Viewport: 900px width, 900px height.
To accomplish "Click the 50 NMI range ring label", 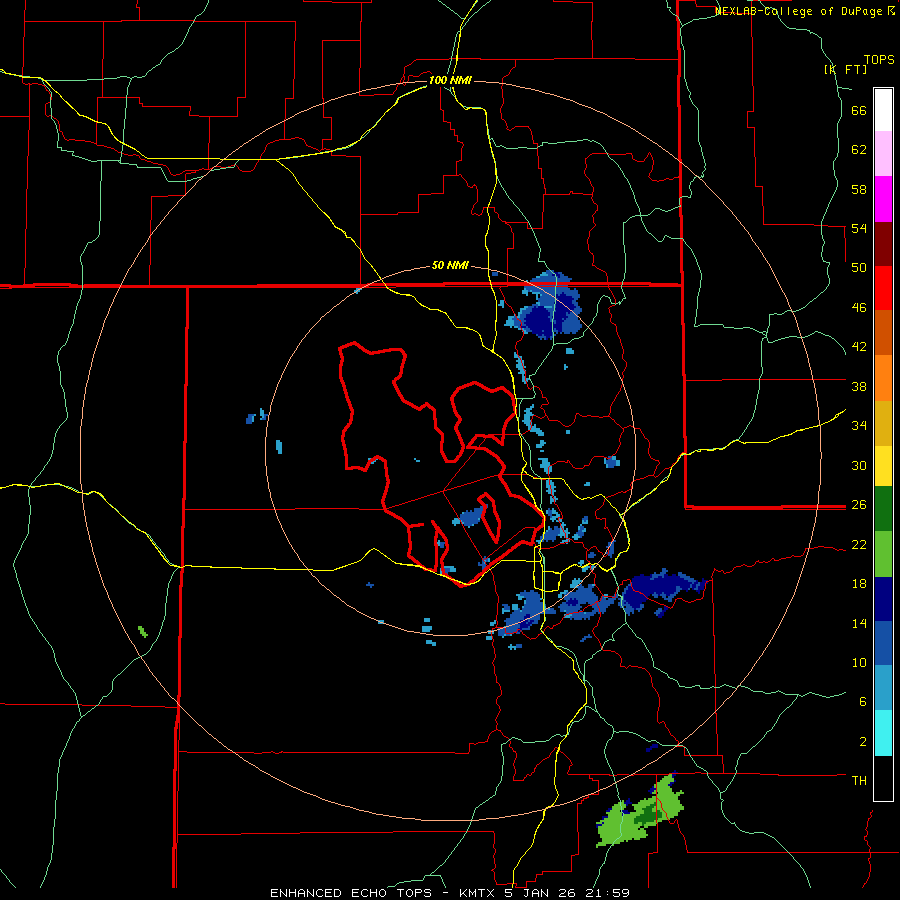I will point(450,265).
